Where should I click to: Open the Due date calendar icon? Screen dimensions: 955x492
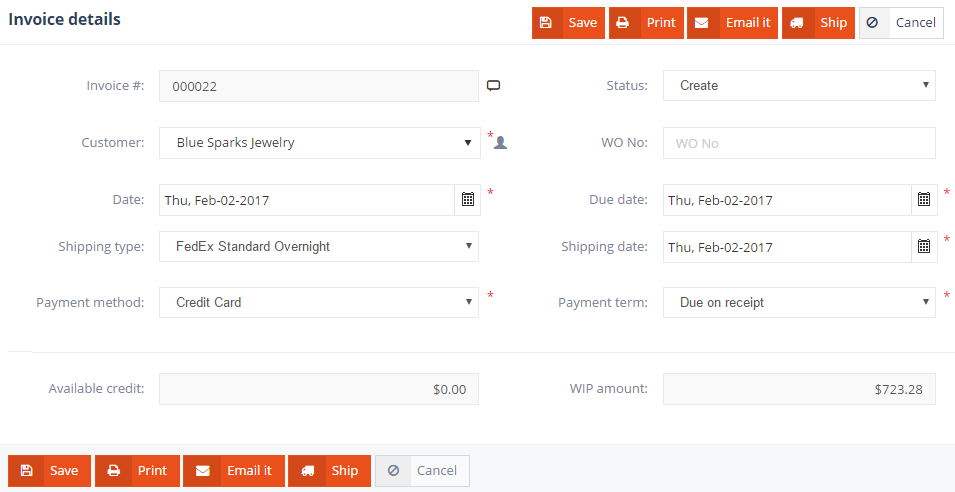click(x=924, y=200)
